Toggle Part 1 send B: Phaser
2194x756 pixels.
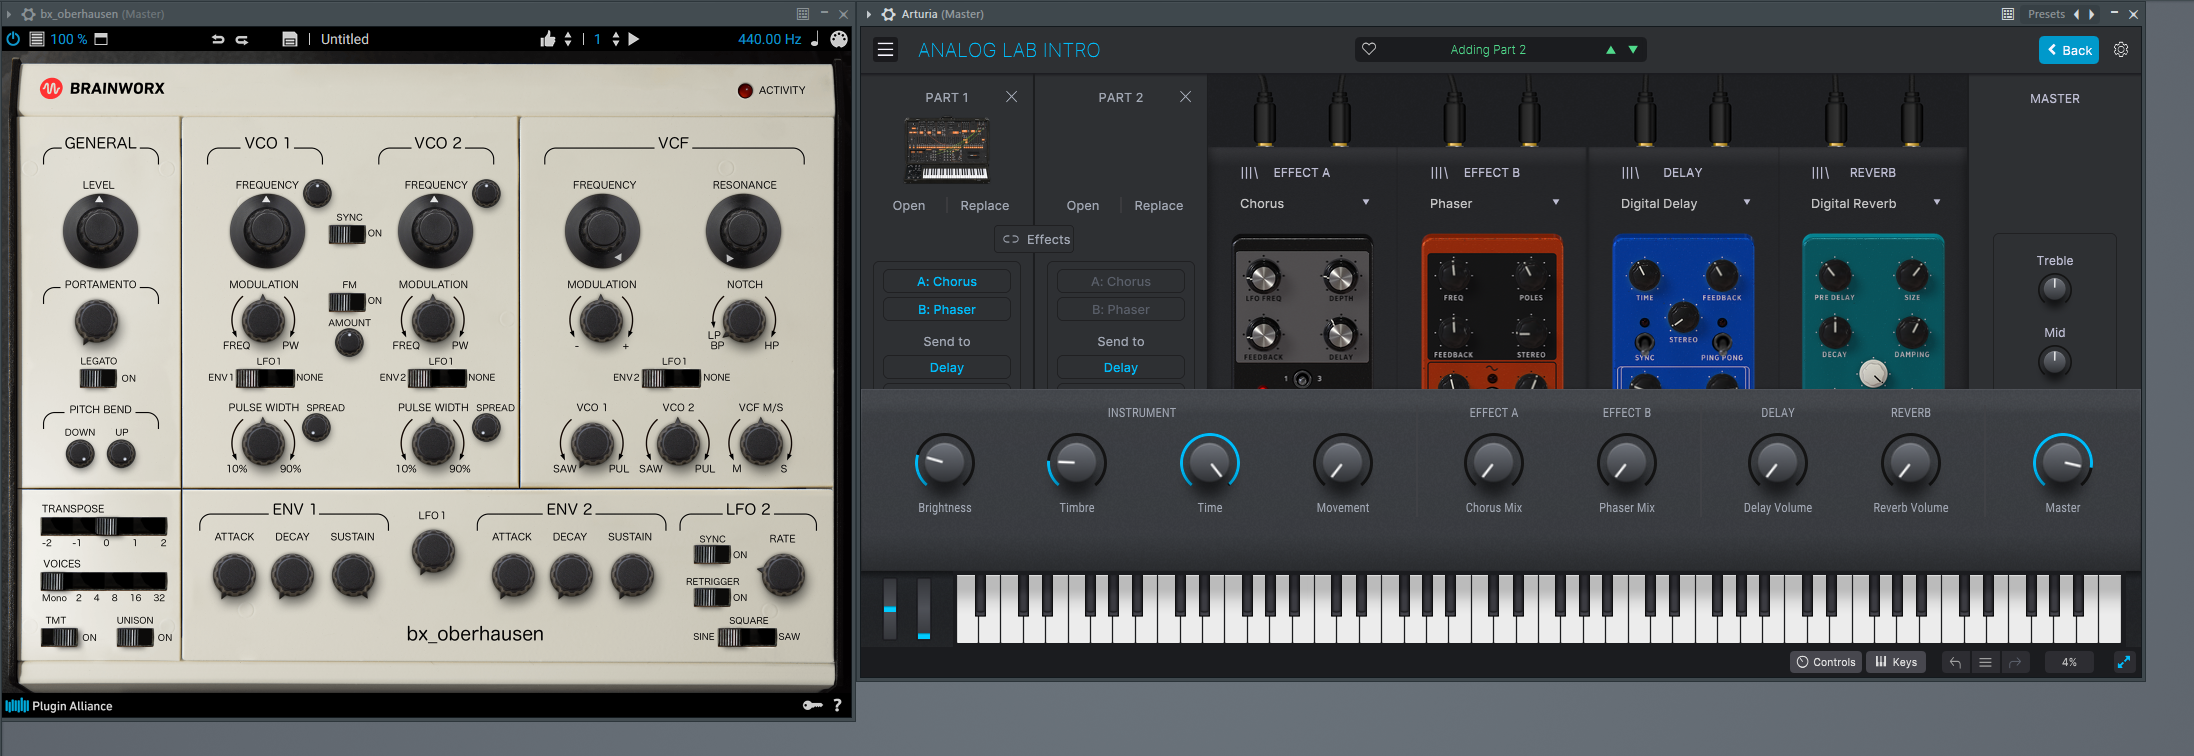click(947, 310)
